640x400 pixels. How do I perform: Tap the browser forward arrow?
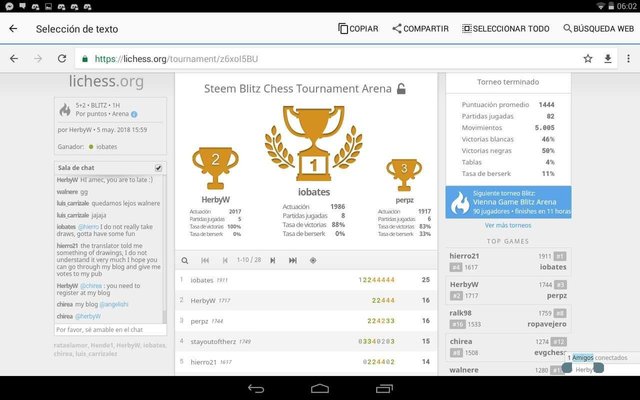click(38, 59)
